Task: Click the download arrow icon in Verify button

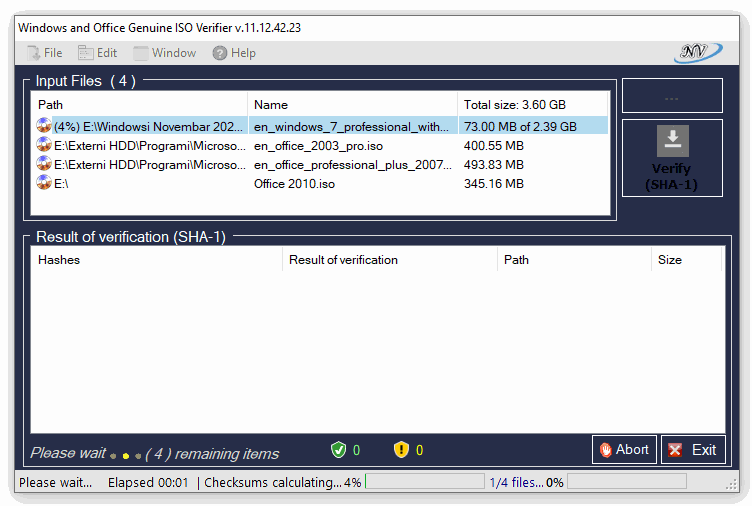Action: (673, 141)
